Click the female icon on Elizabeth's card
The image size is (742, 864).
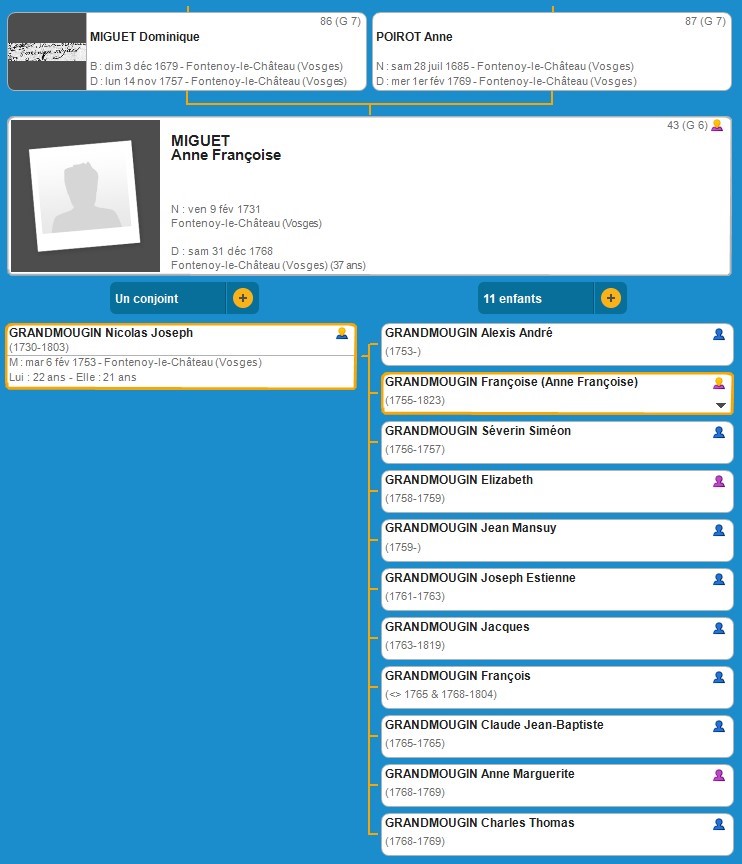click(718, 481)
